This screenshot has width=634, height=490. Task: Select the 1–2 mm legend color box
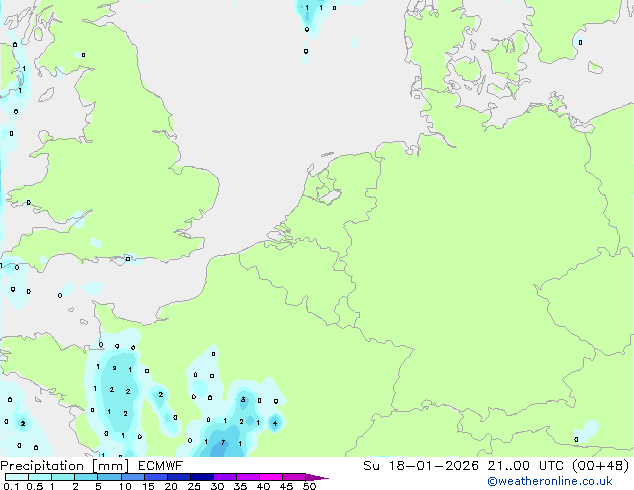[x=63, y=477]
